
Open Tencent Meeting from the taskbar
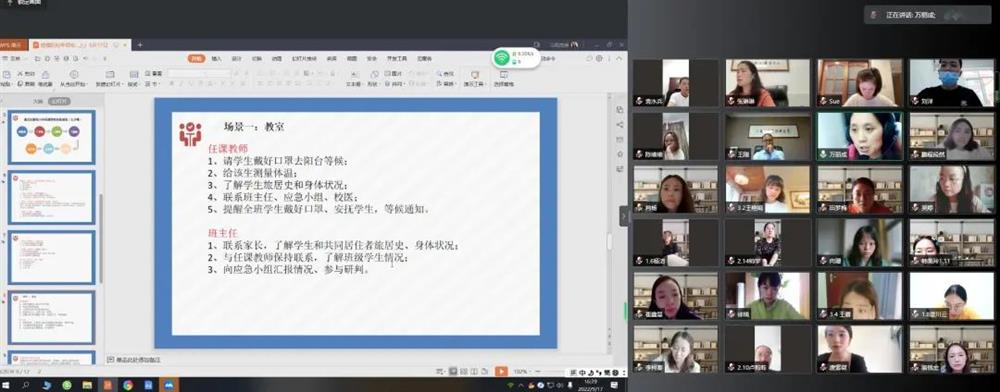coord(168,385)
